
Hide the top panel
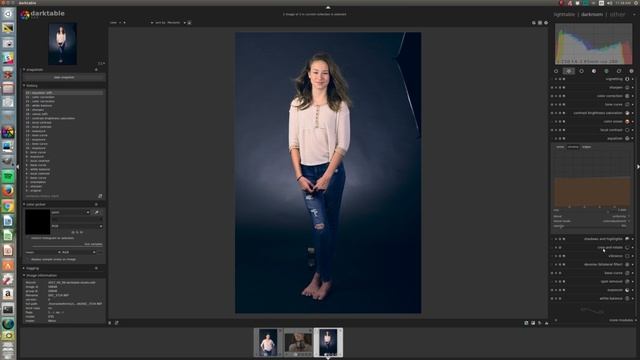coord(328,7)
